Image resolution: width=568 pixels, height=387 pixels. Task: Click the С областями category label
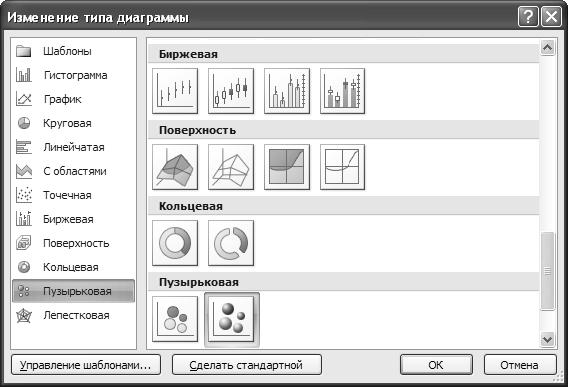(x=75, y=171)
